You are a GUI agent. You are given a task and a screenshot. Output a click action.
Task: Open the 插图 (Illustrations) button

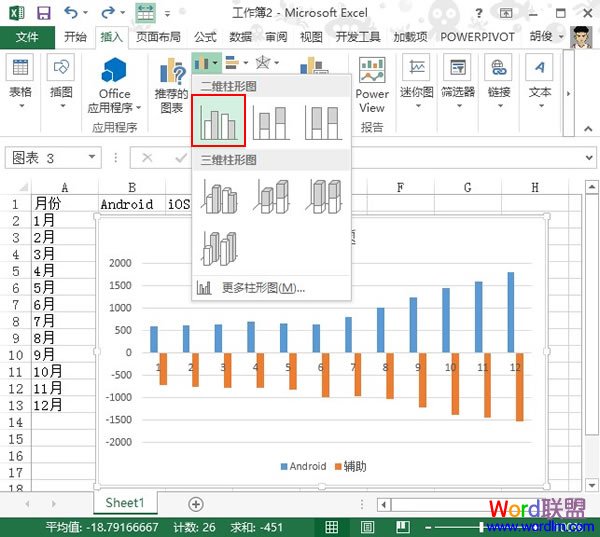[61, 82]
